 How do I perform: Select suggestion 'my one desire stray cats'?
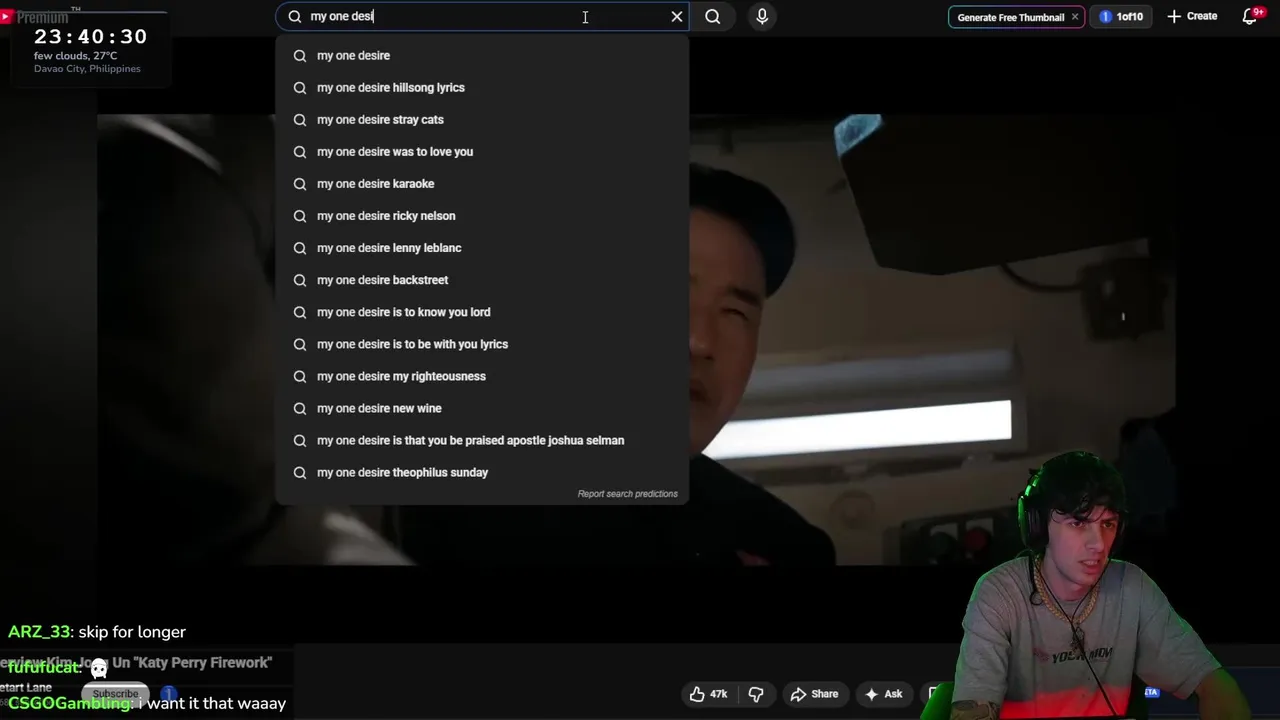coord(482,120)
